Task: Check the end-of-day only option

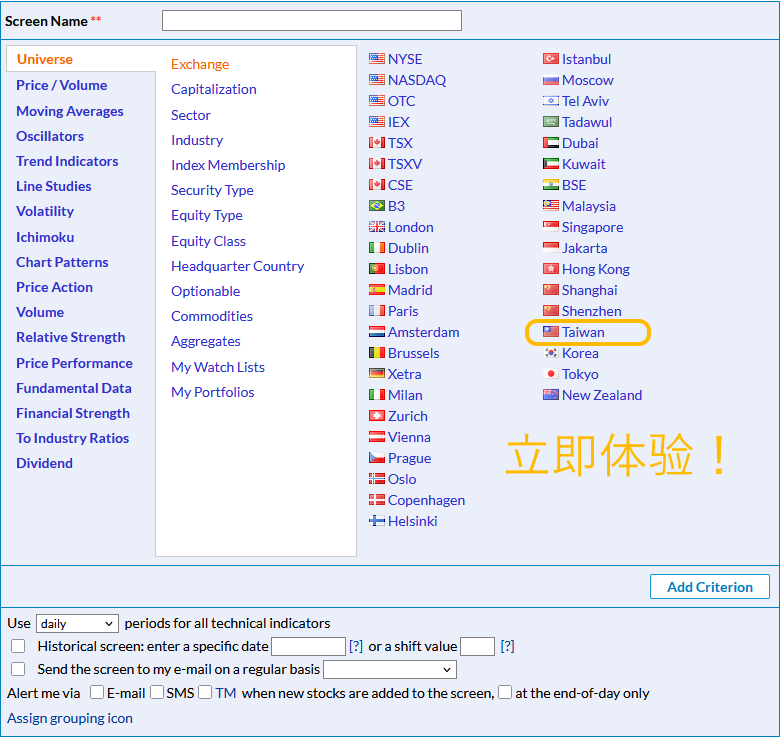Action: click(505, 692)
